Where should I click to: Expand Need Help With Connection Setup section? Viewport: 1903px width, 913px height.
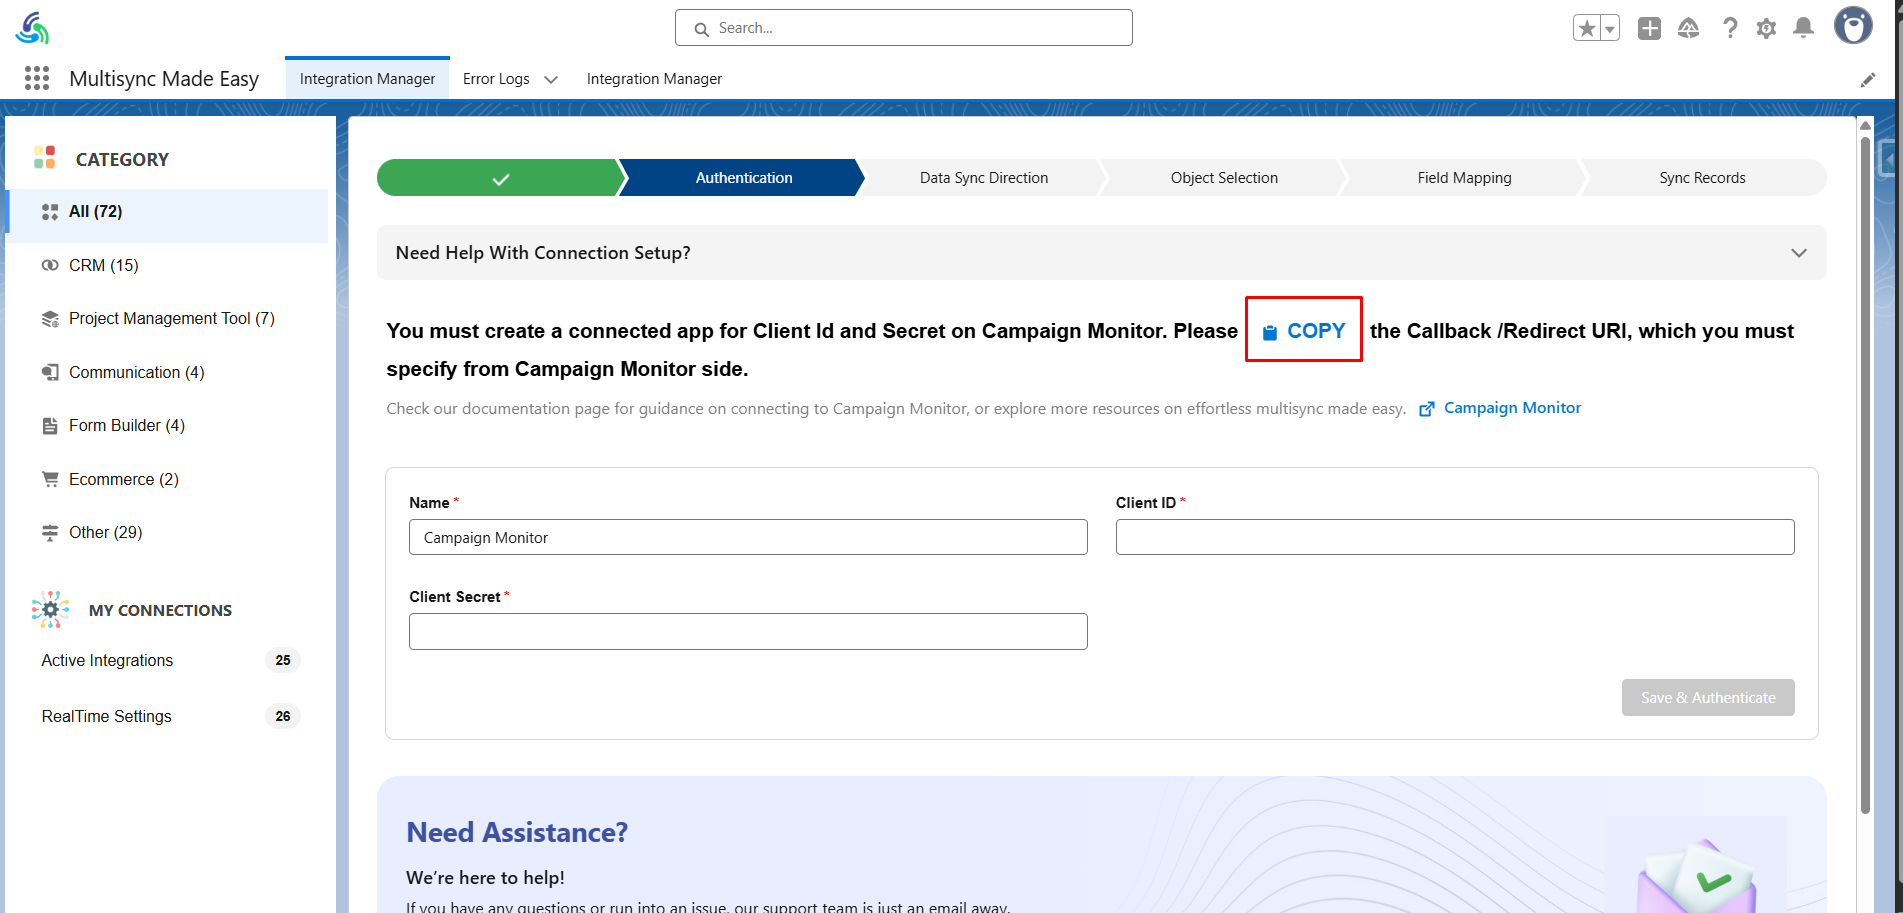coord(1798,253)
